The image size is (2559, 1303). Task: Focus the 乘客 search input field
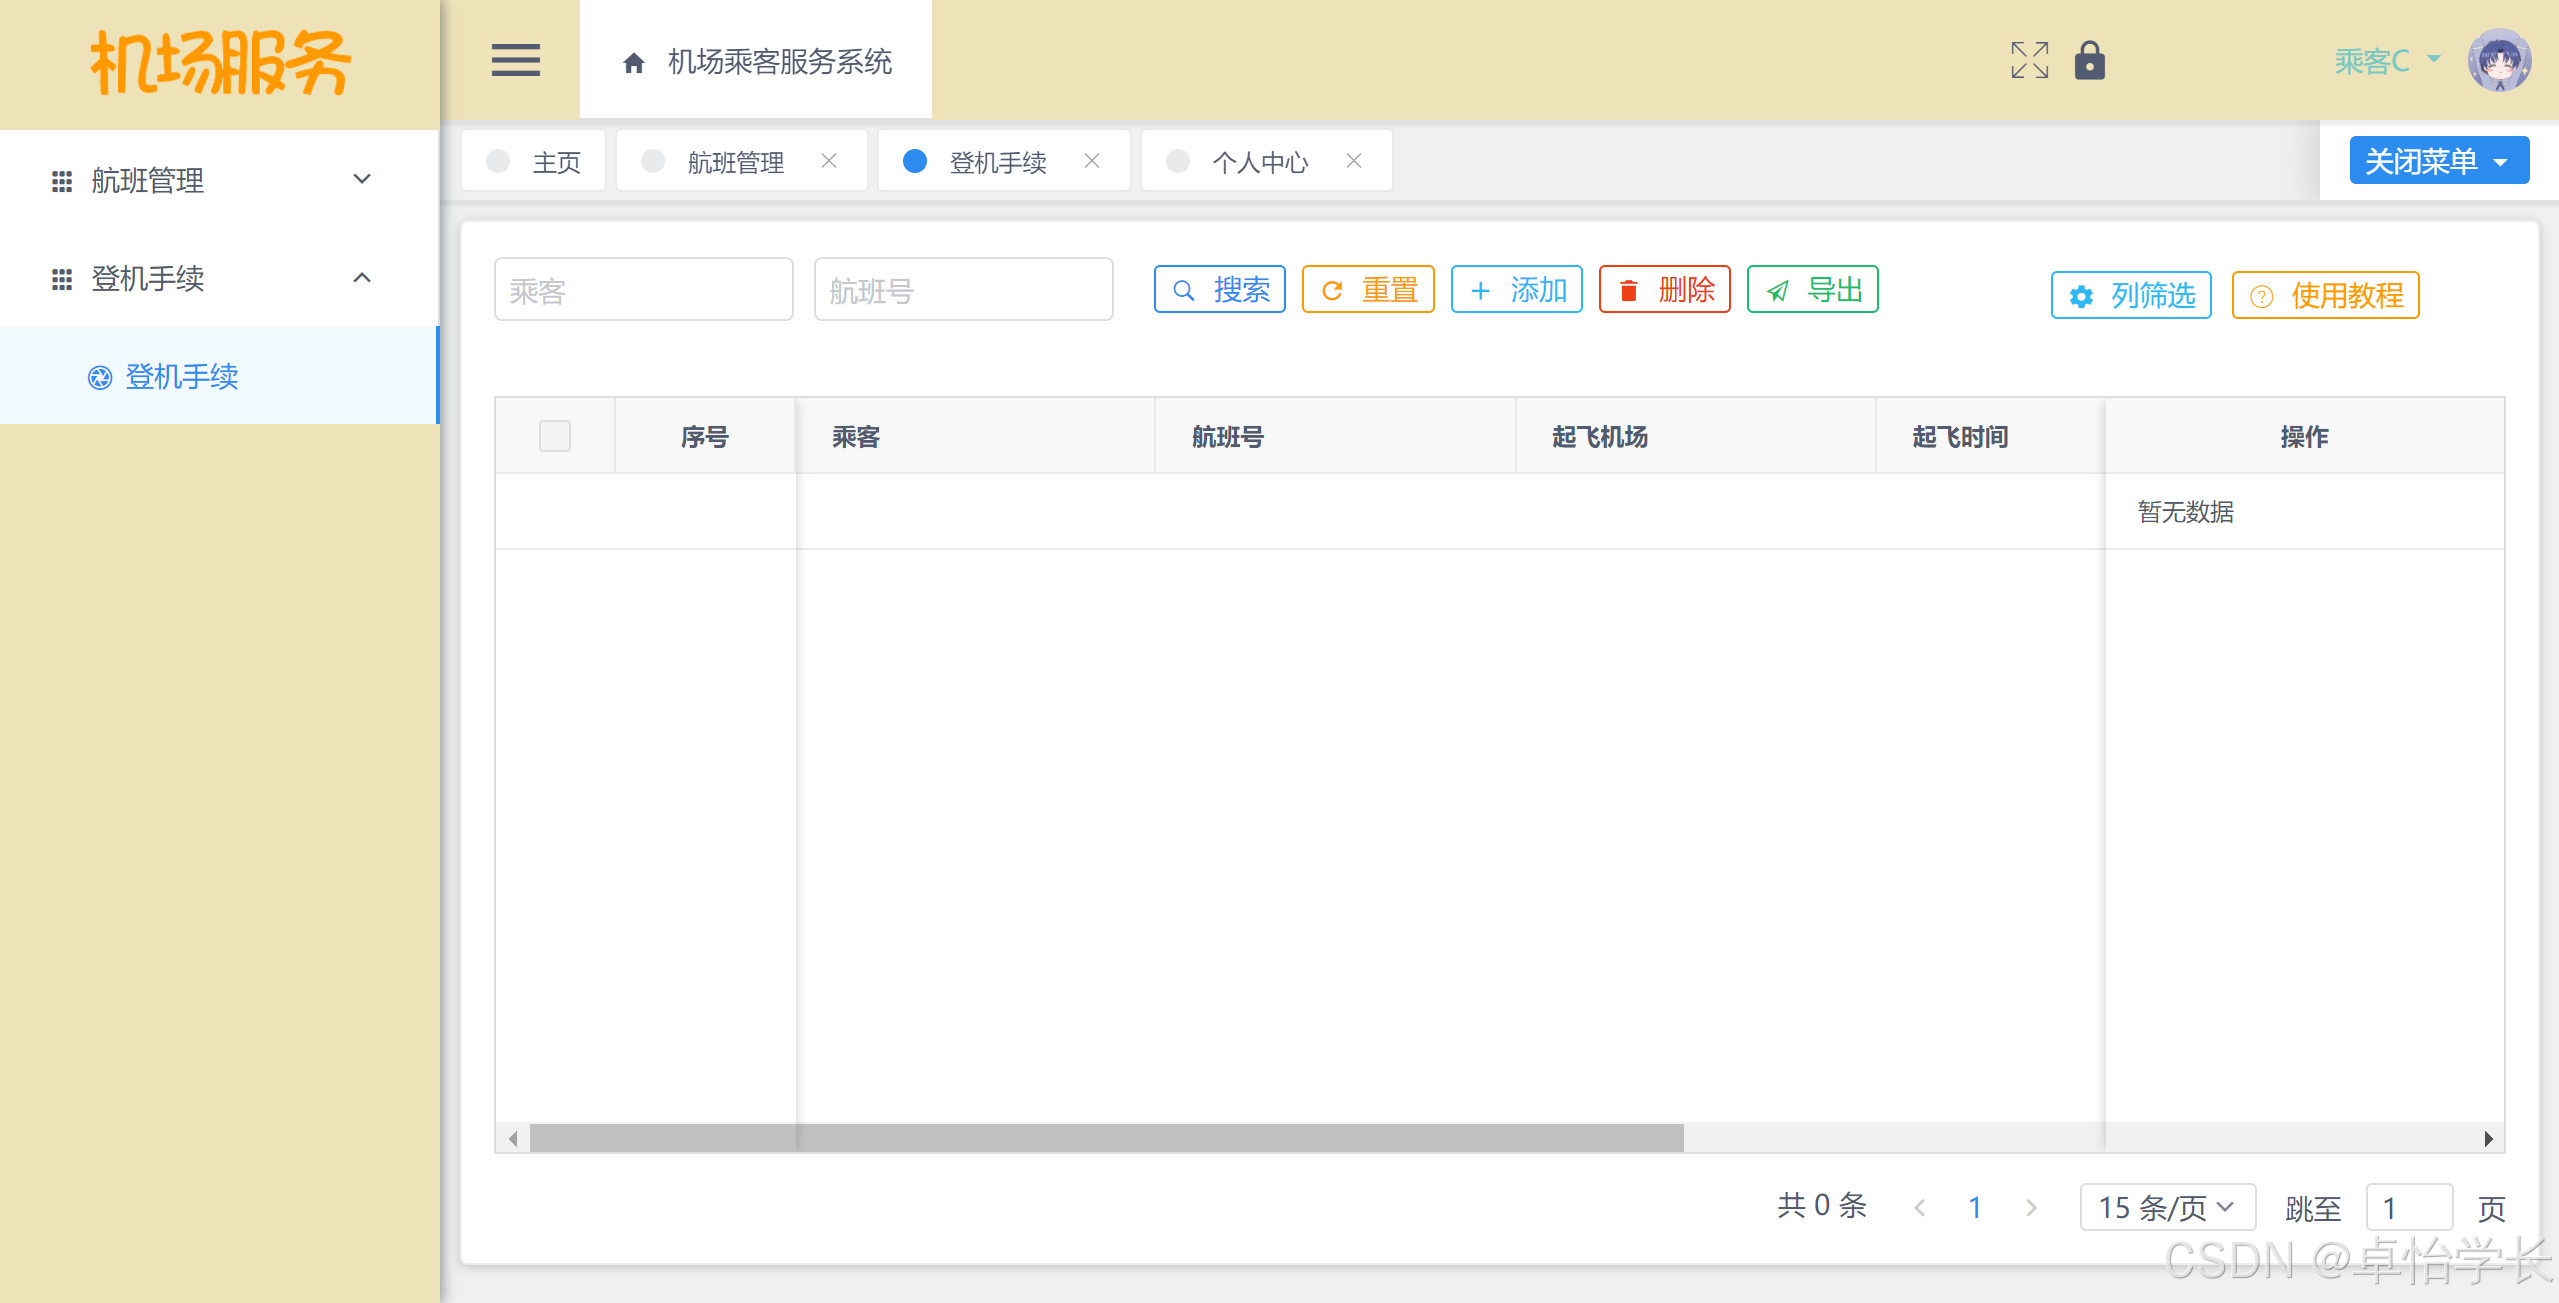click(x=643, y=289)
